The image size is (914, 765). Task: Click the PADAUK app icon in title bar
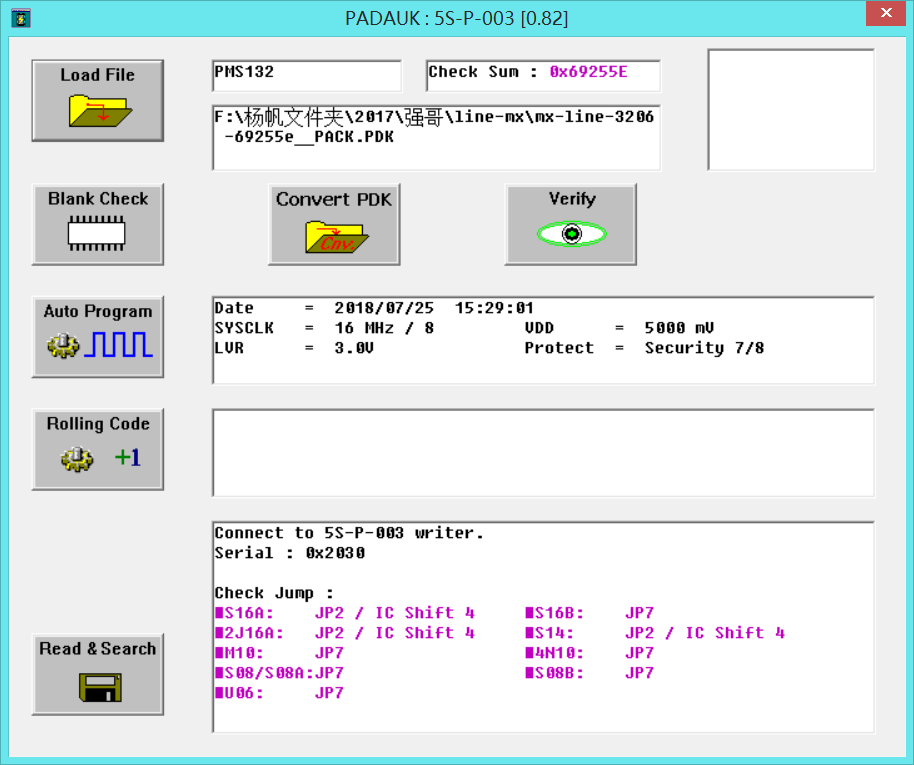pyautogui.click(x=21, y=18)
